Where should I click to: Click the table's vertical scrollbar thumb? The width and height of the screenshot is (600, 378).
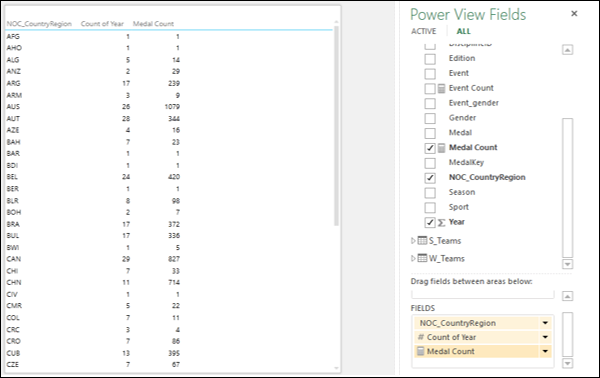pos(336,126)
